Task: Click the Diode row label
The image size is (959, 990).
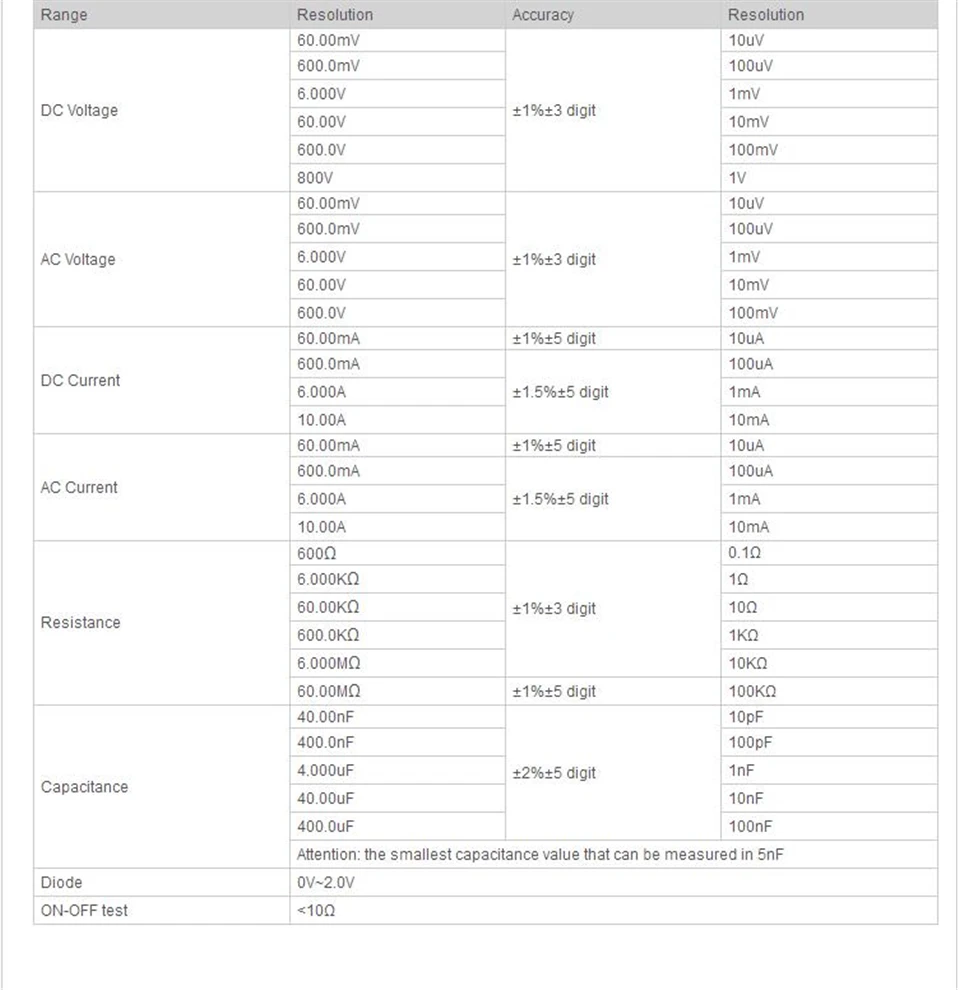Action: tap(61, 882)
